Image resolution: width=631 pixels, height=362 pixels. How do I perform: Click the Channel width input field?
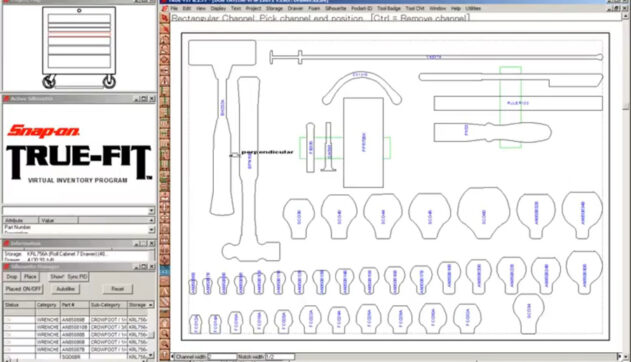[x=222, y=357]
